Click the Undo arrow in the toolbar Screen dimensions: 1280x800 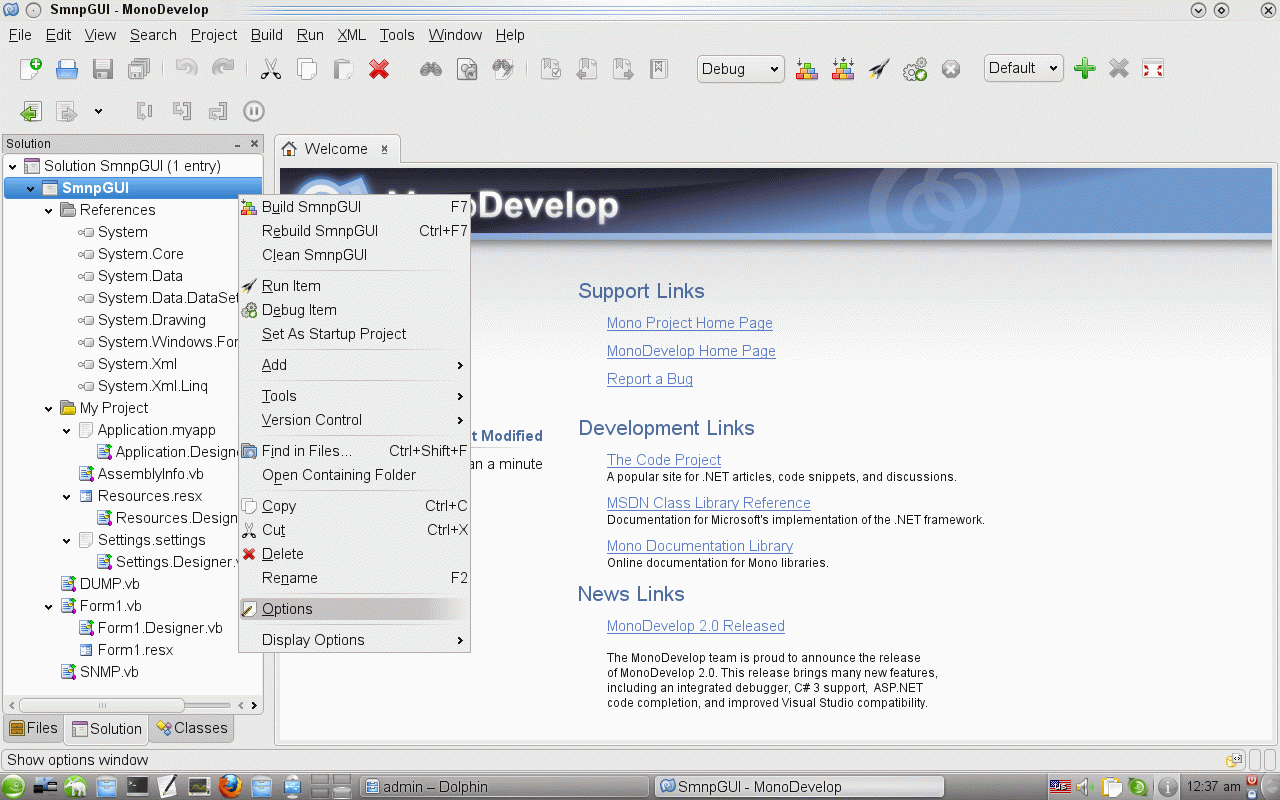186,69
